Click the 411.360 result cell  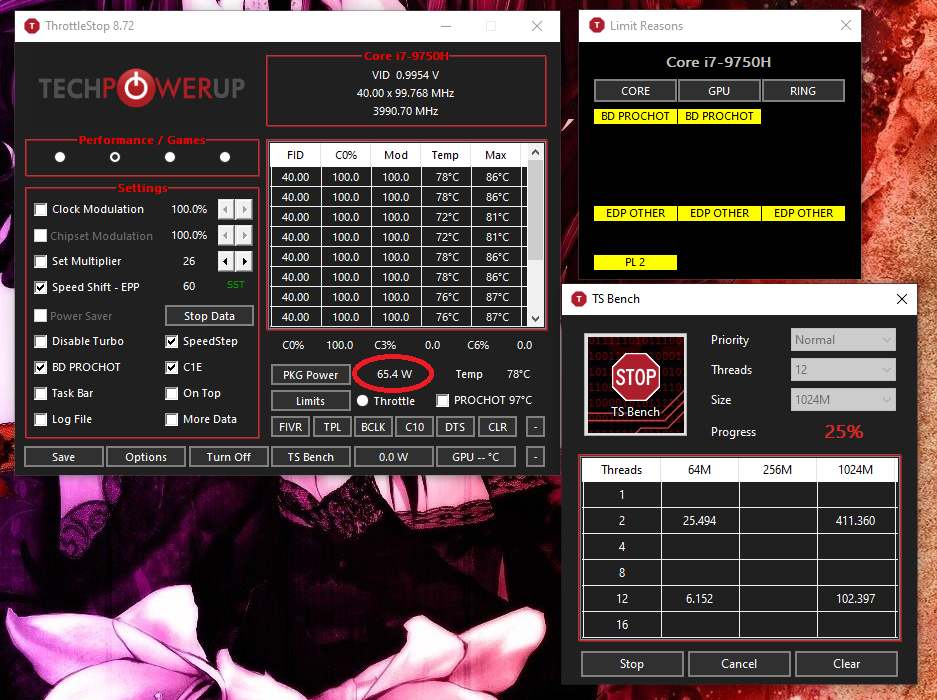point(856,521)
